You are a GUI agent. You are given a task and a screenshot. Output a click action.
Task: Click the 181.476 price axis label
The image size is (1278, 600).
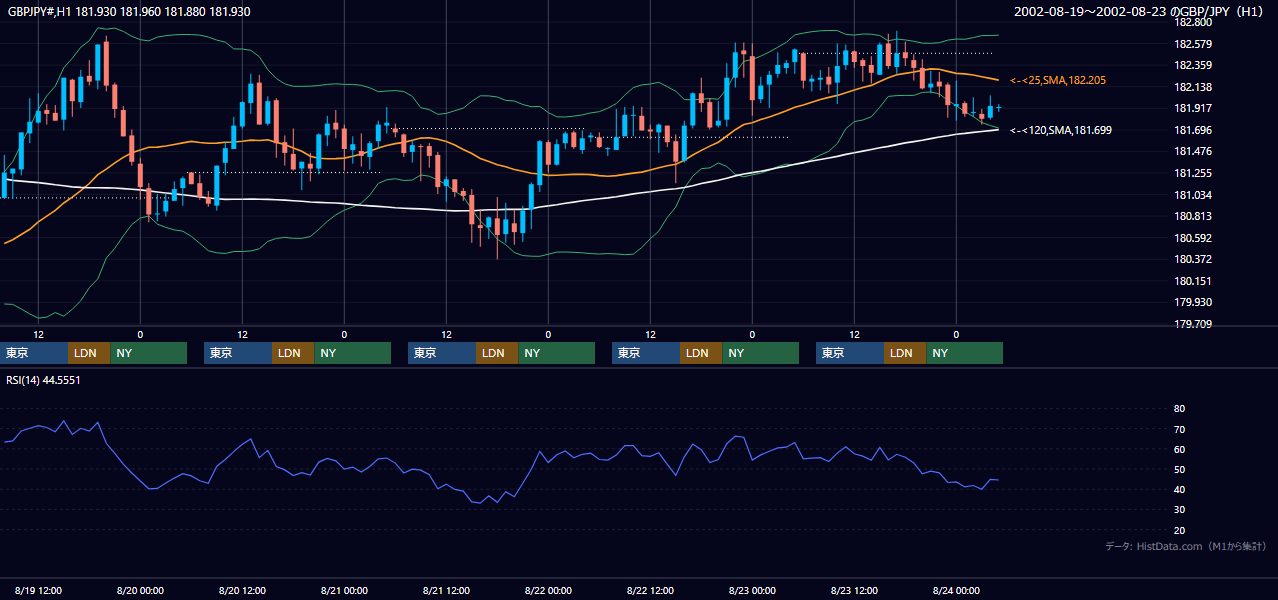click(x=1193, y=151)
